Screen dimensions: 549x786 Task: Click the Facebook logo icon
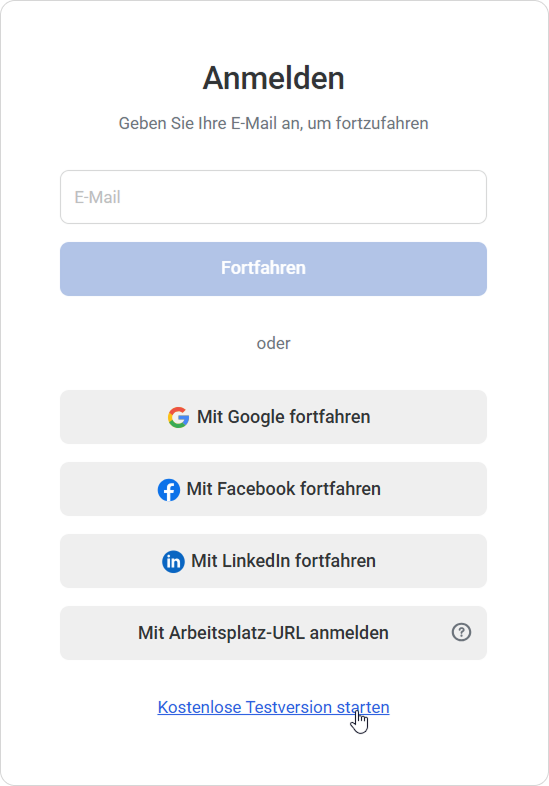tap(169, 490)
